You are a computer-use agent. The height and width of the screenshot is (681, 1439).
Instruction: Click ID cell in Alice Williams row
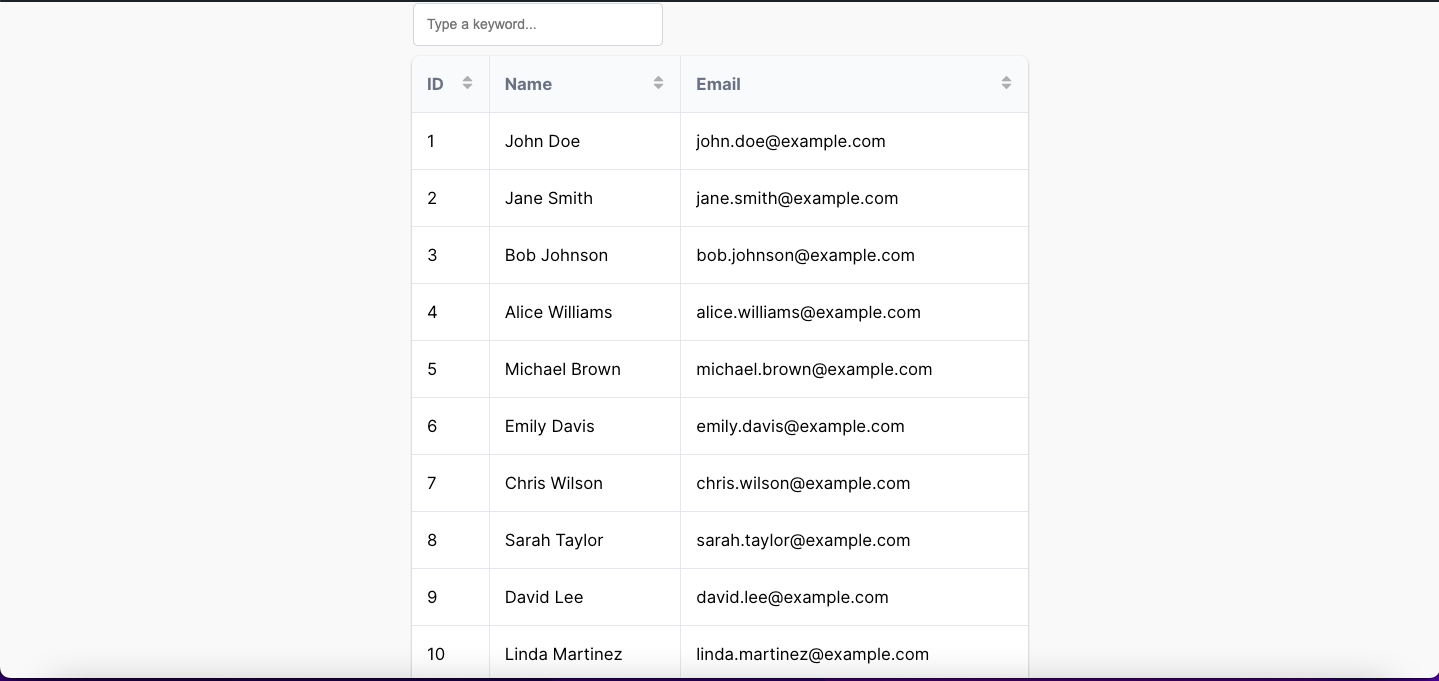point(451,312)
